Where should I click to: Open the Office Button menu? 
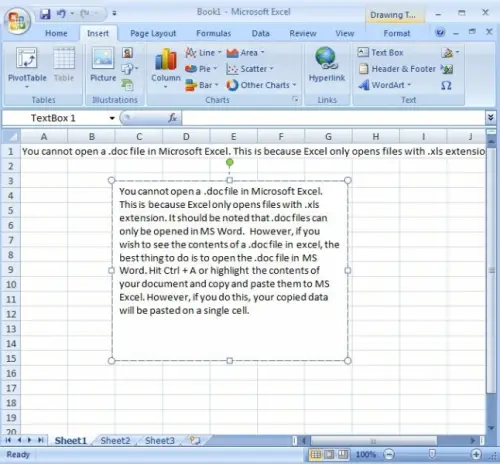coord(17,21)
